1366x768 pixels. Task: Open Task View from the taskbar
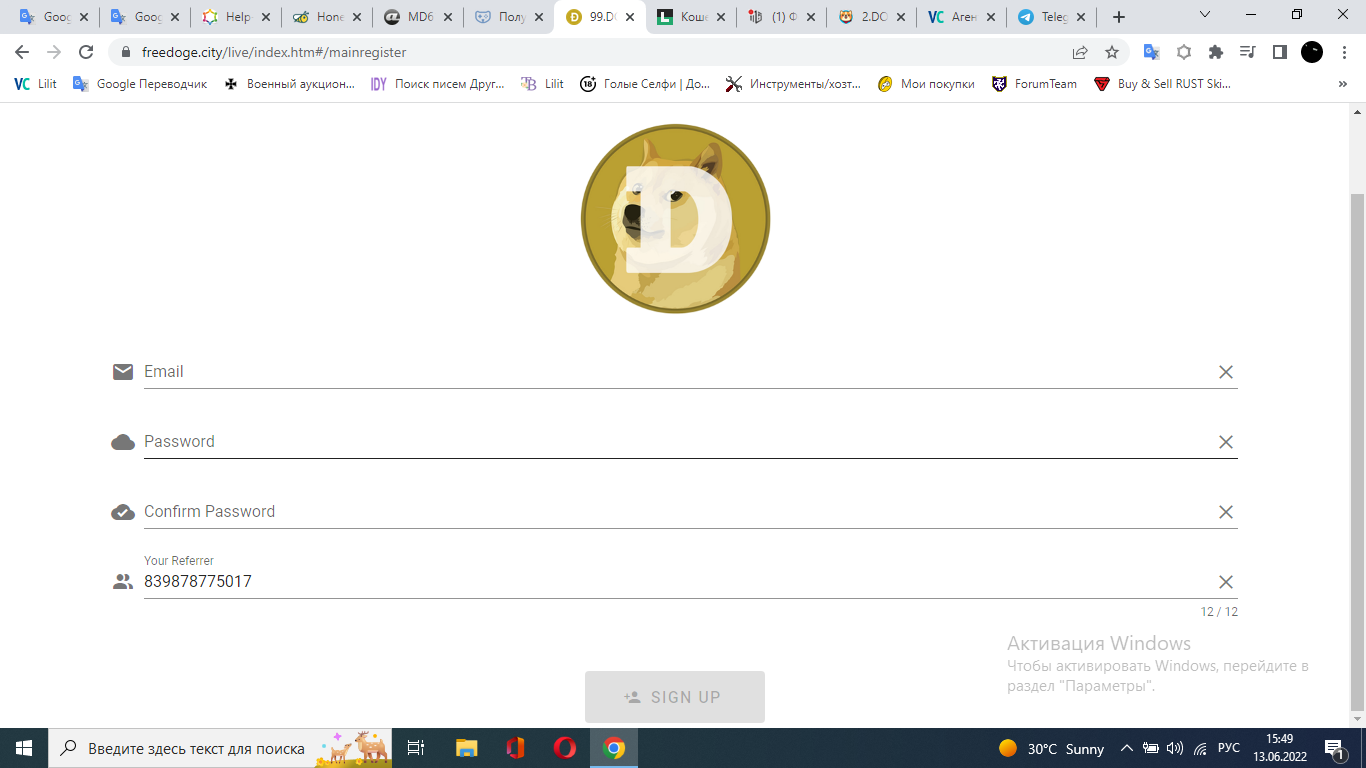(417, 748)
